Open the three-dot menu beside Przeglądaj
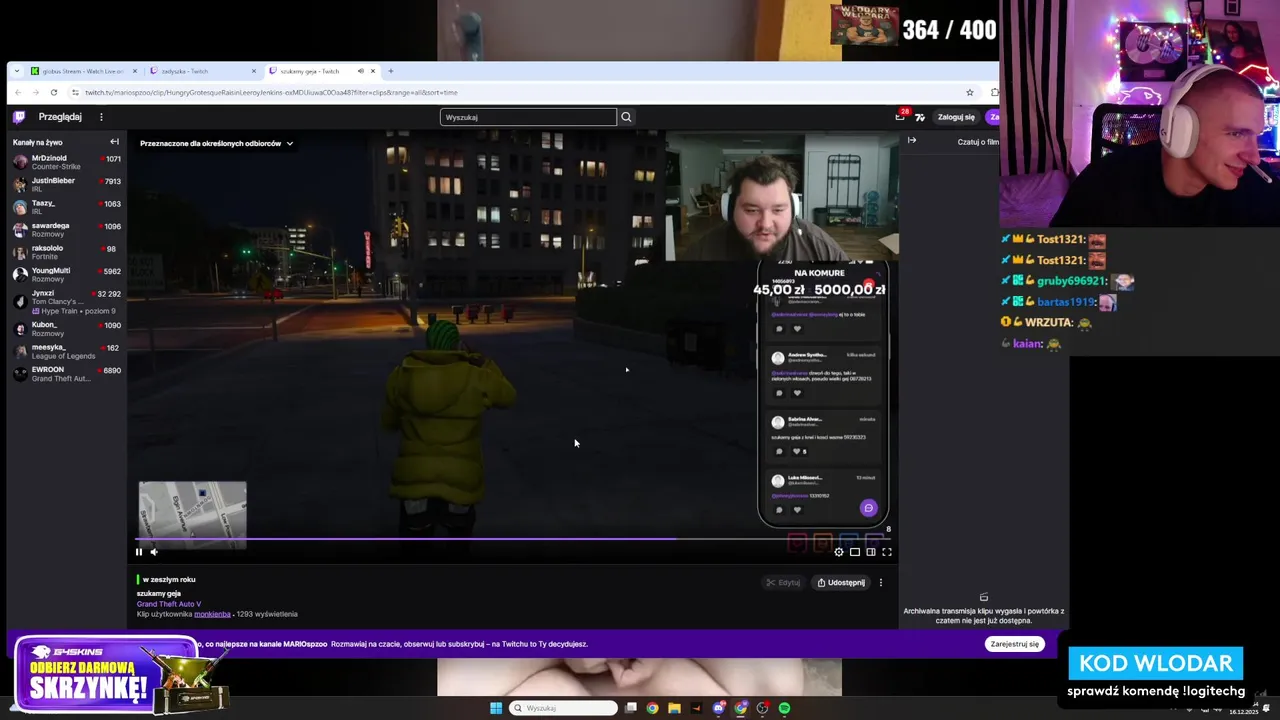 point(101,117)
